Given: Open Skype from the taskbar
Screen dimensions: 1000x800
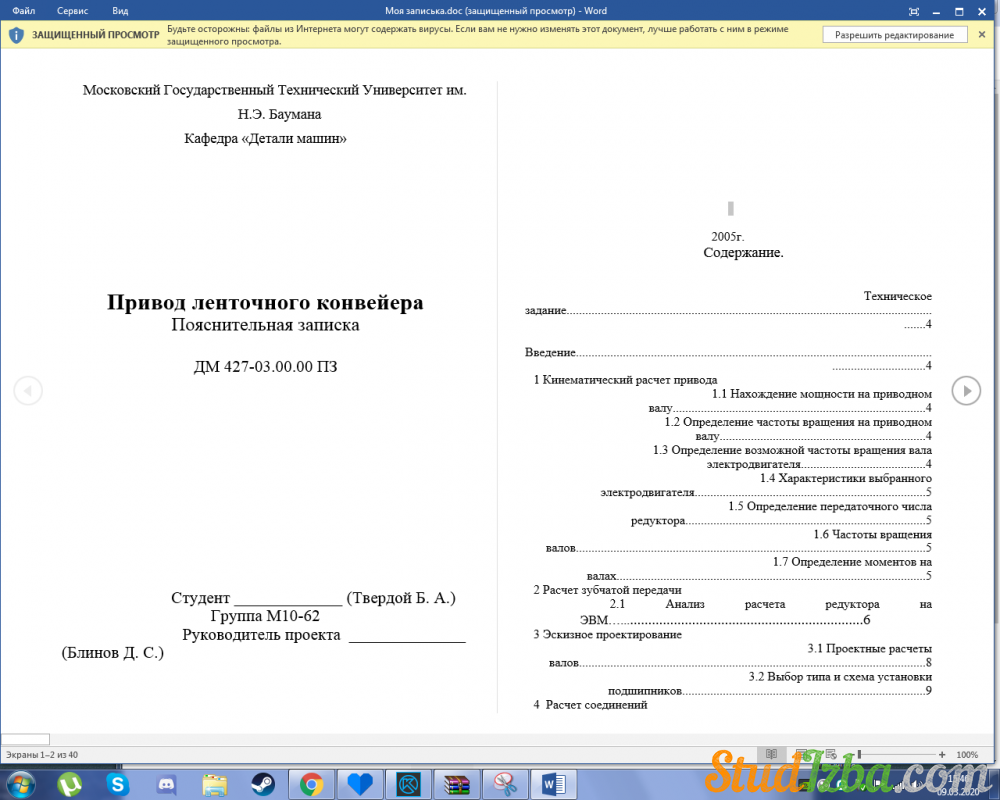Looking at the screenshot, I should coord(118,784).
